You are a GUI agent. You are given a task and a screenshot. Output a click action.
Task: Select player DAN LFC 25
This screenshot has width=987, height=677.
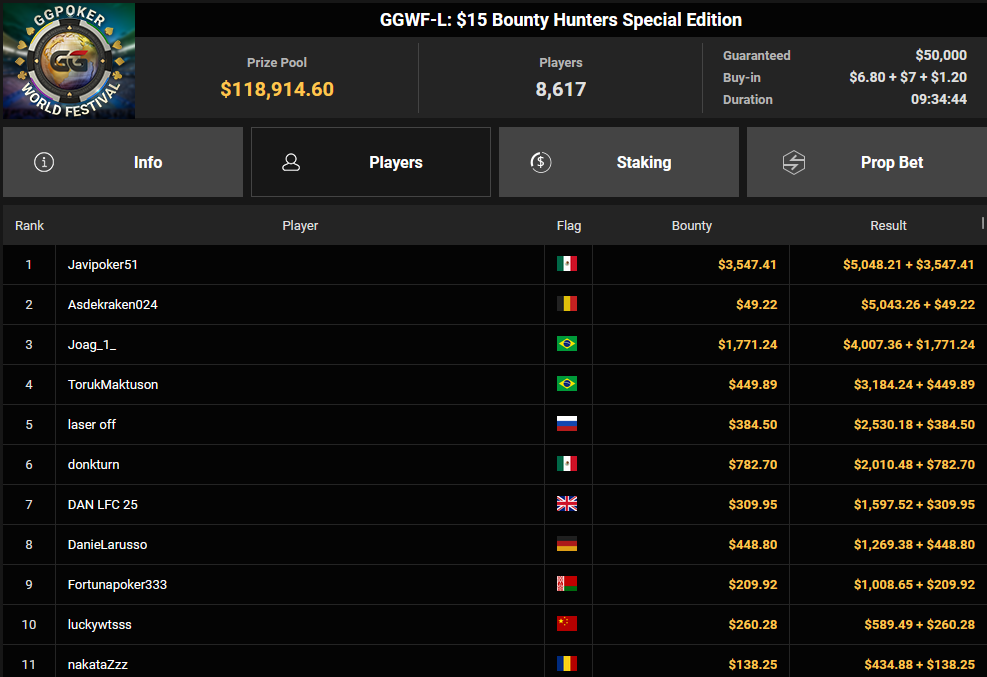(103, 505)
